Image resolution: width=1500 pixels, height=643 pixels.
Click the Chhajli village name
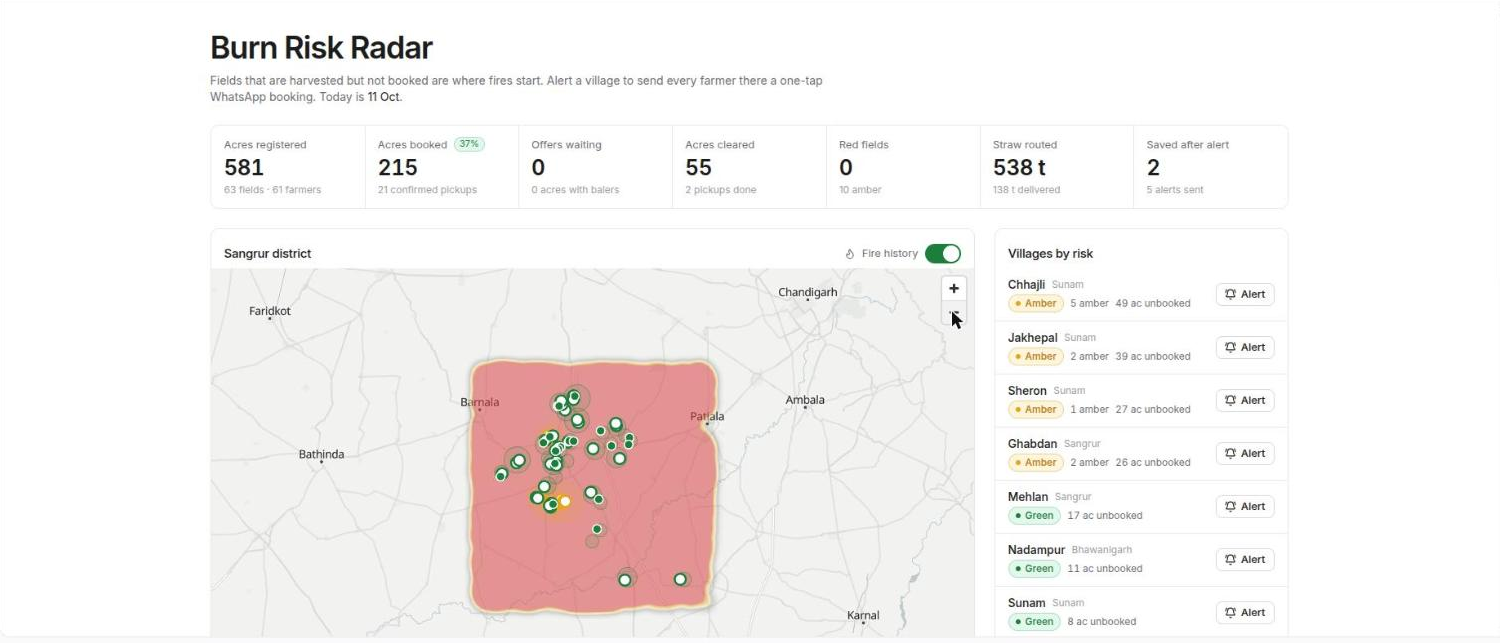tap(1026, 285)
